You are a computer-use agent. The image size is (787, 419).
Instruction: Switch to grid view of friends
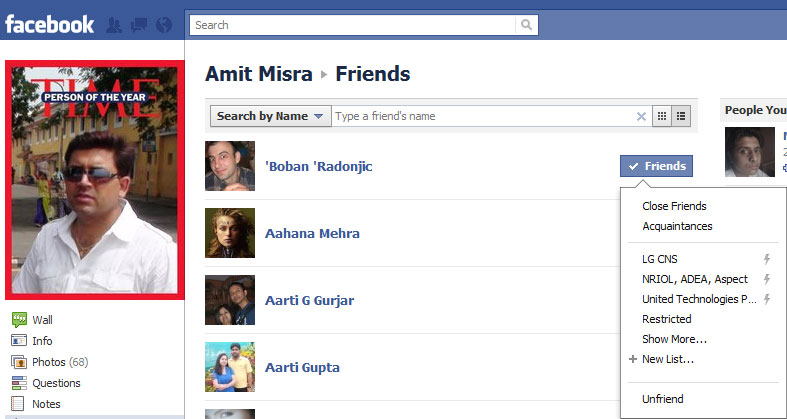pyautogui.click(x=662, y=116)
